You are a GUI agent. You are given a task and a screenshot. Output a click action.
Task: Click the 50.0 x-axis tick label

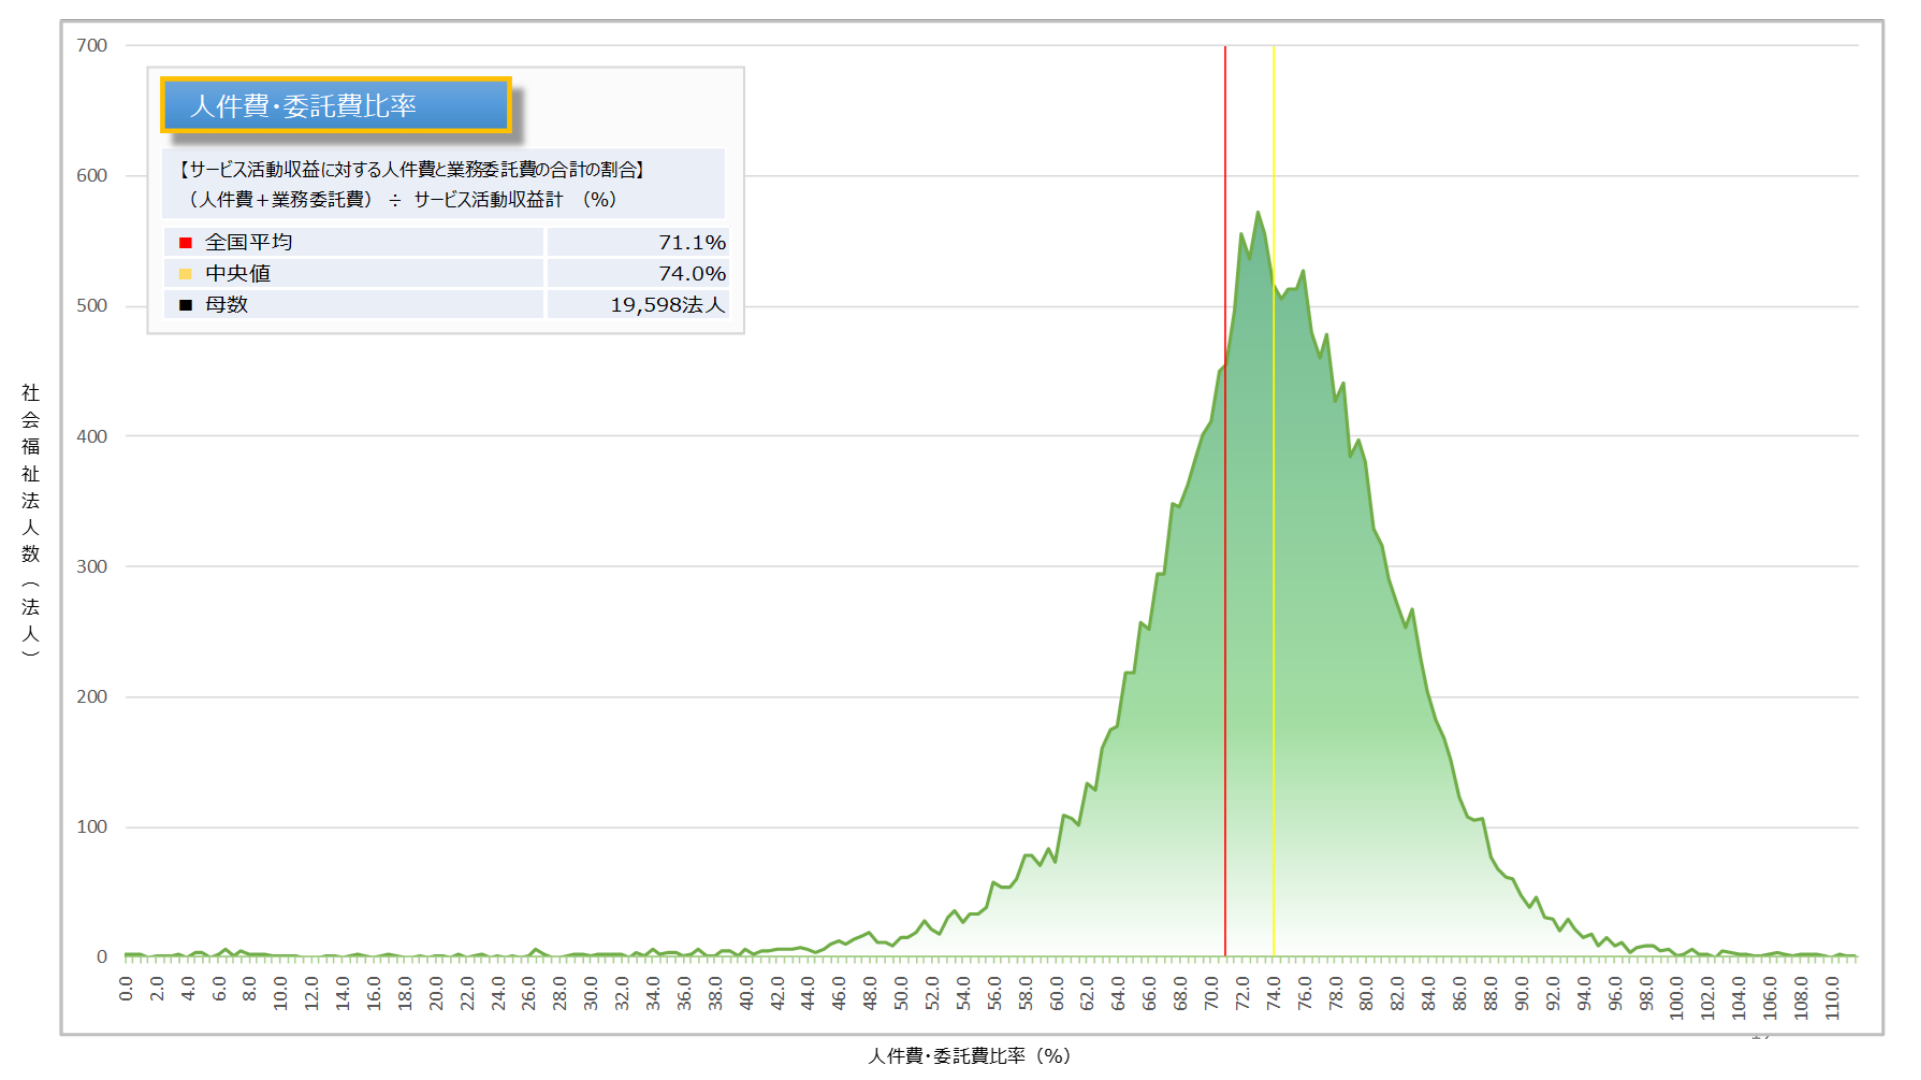click(x=901, y=992)
